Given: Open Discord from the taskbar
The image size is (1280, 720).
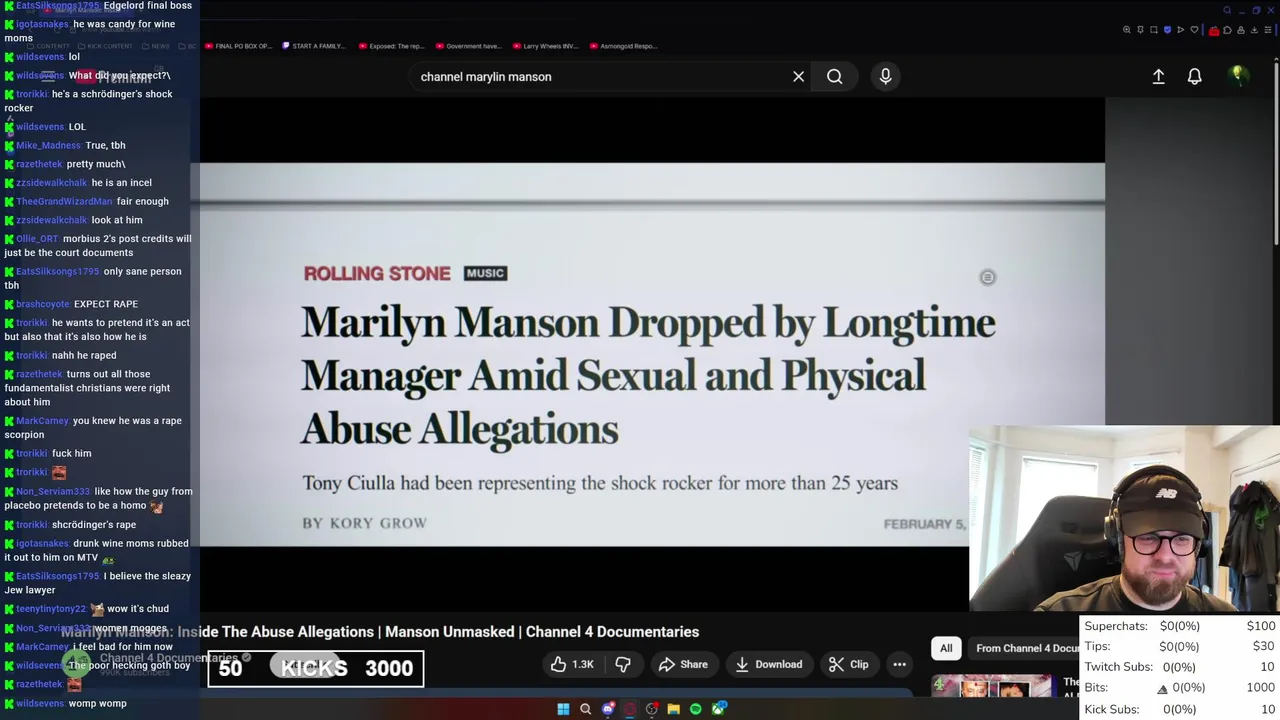Looking at the screenshot, I should (608, 709).
